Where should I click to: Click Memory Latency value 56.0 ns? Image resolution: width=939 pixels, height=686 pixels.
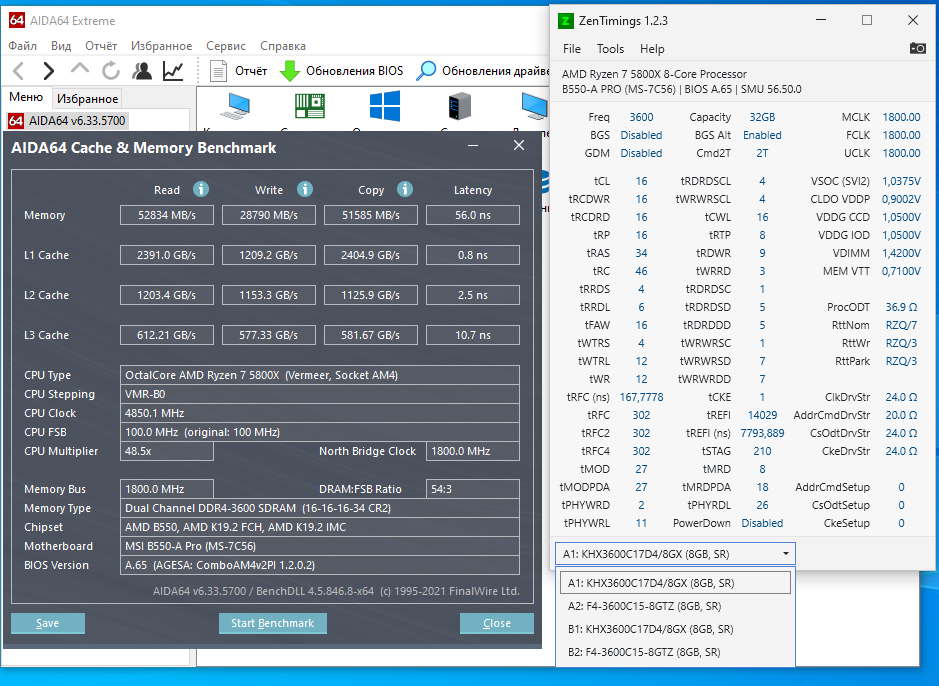tap(473, 215)
